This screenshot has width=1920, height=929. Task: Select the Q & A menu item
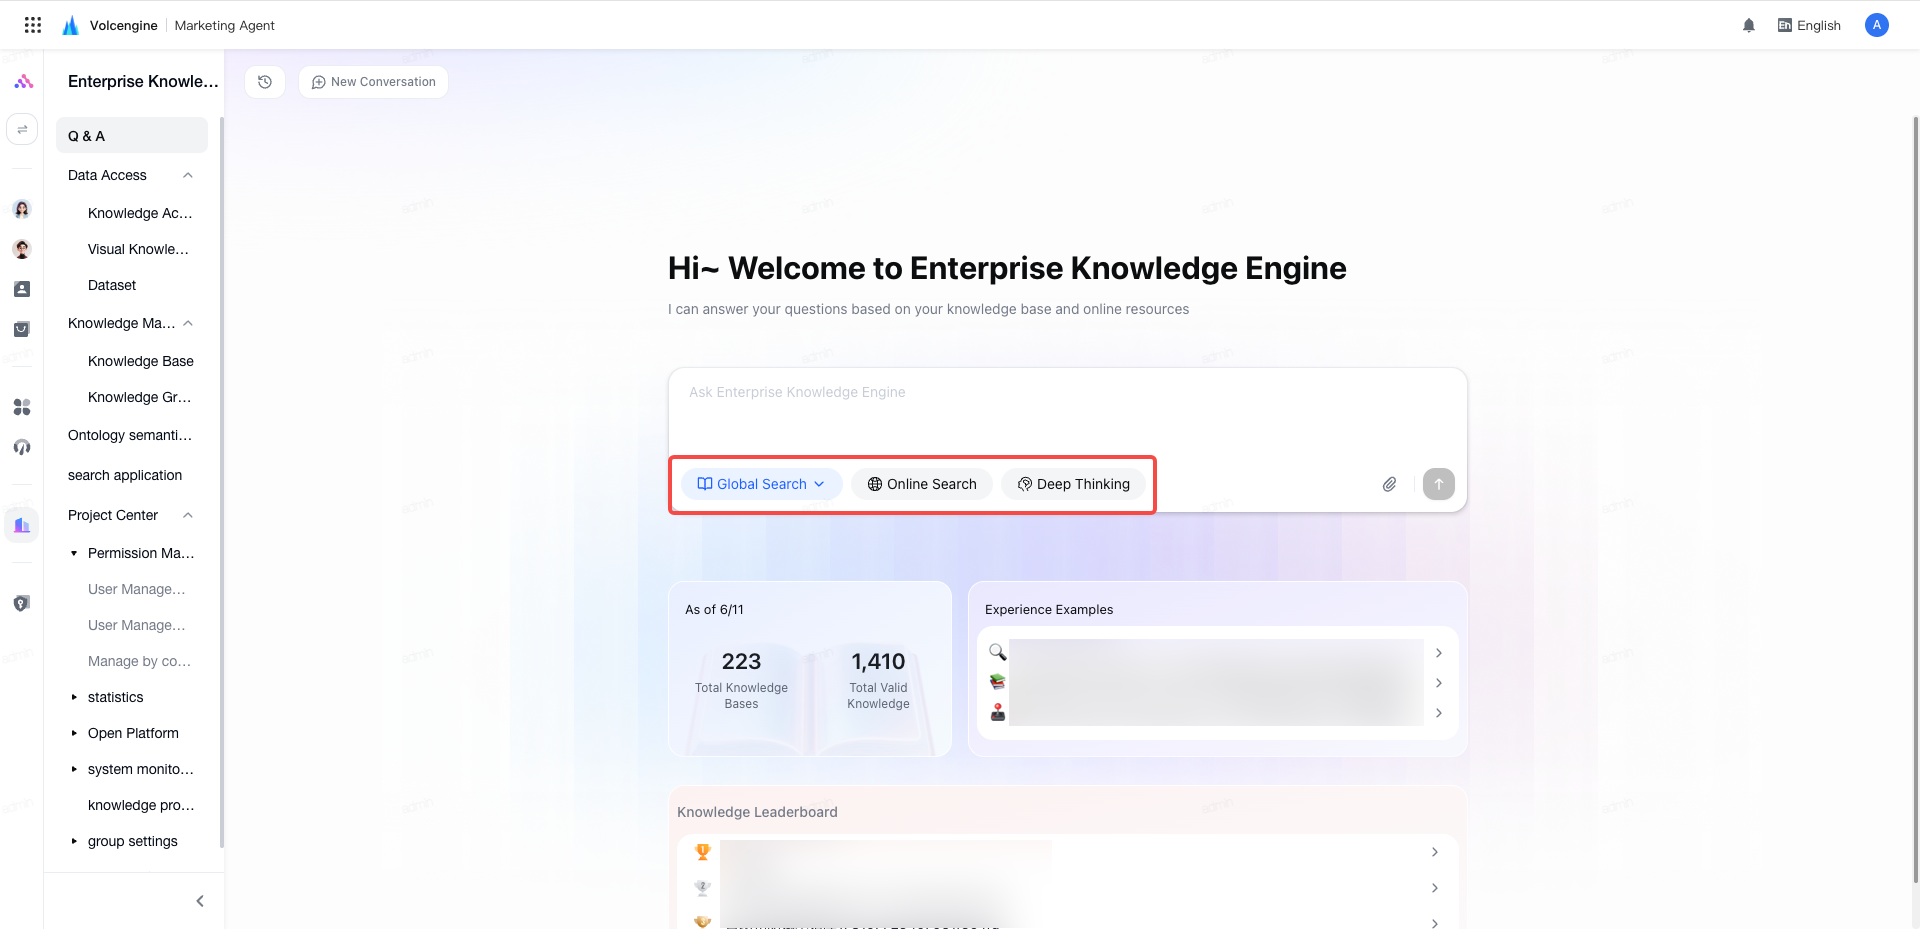point(132,136)
